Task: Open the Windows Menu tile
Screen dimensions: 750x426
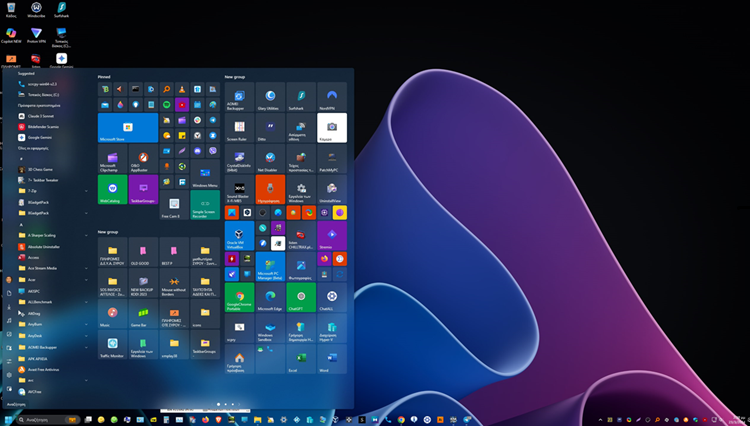Action: [x=205, y=174]
